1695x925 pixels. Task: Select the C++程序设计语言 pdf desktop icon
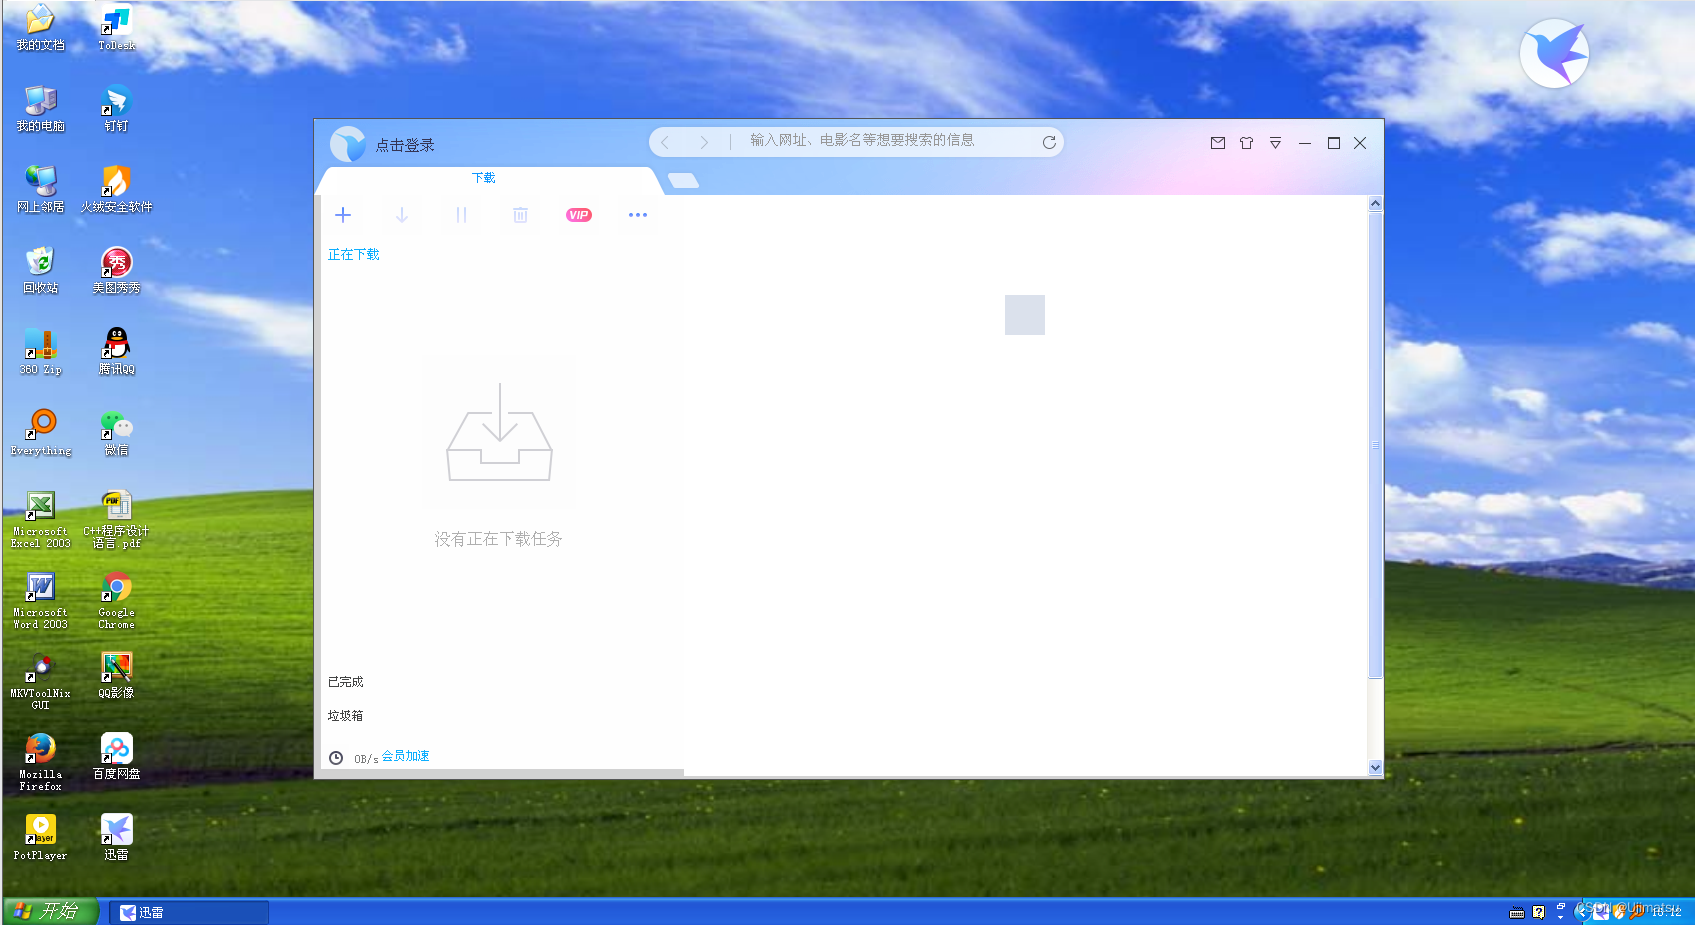pyautogui.click(x=116, y=519)
